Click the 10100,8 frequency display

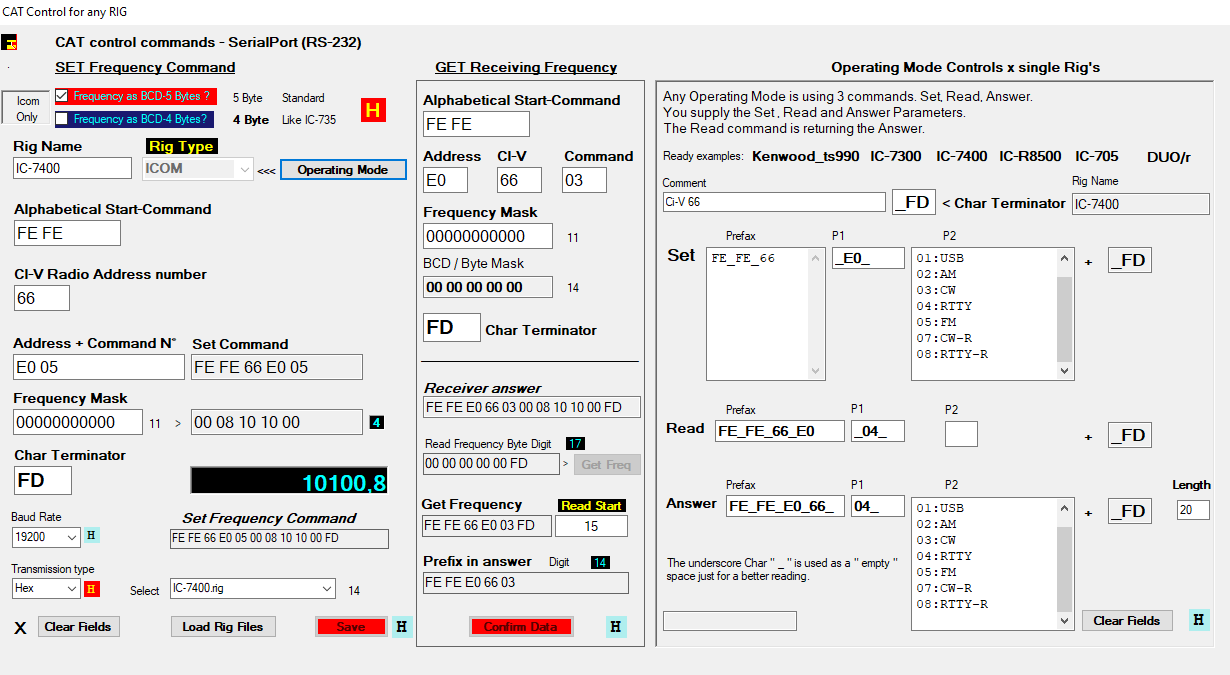click(290, 481)
